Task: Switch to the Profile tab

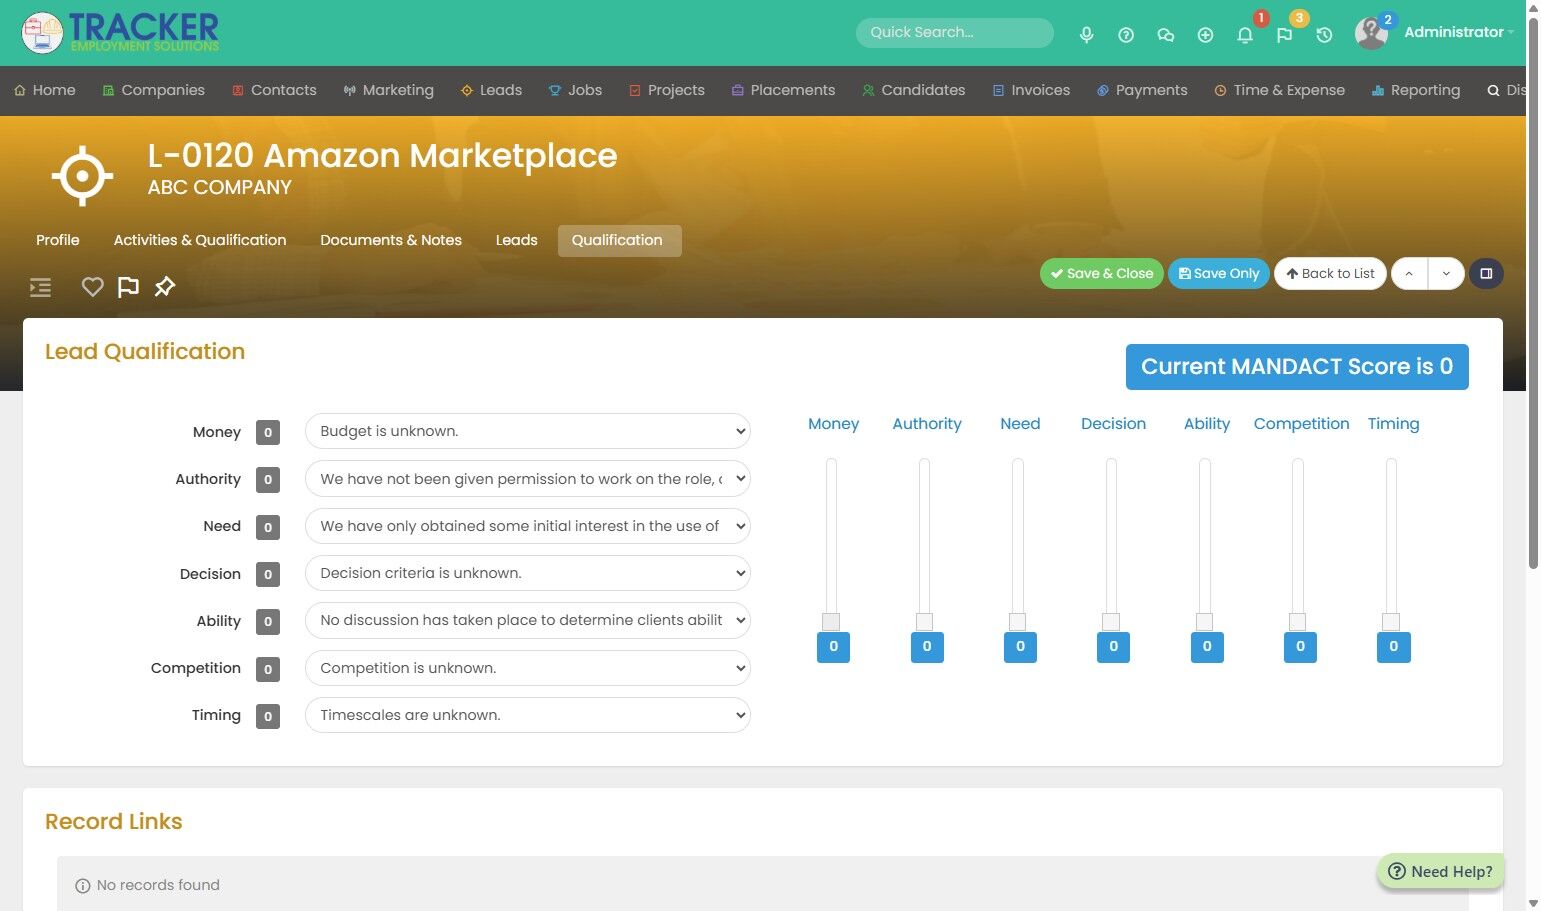Action: 58,240
